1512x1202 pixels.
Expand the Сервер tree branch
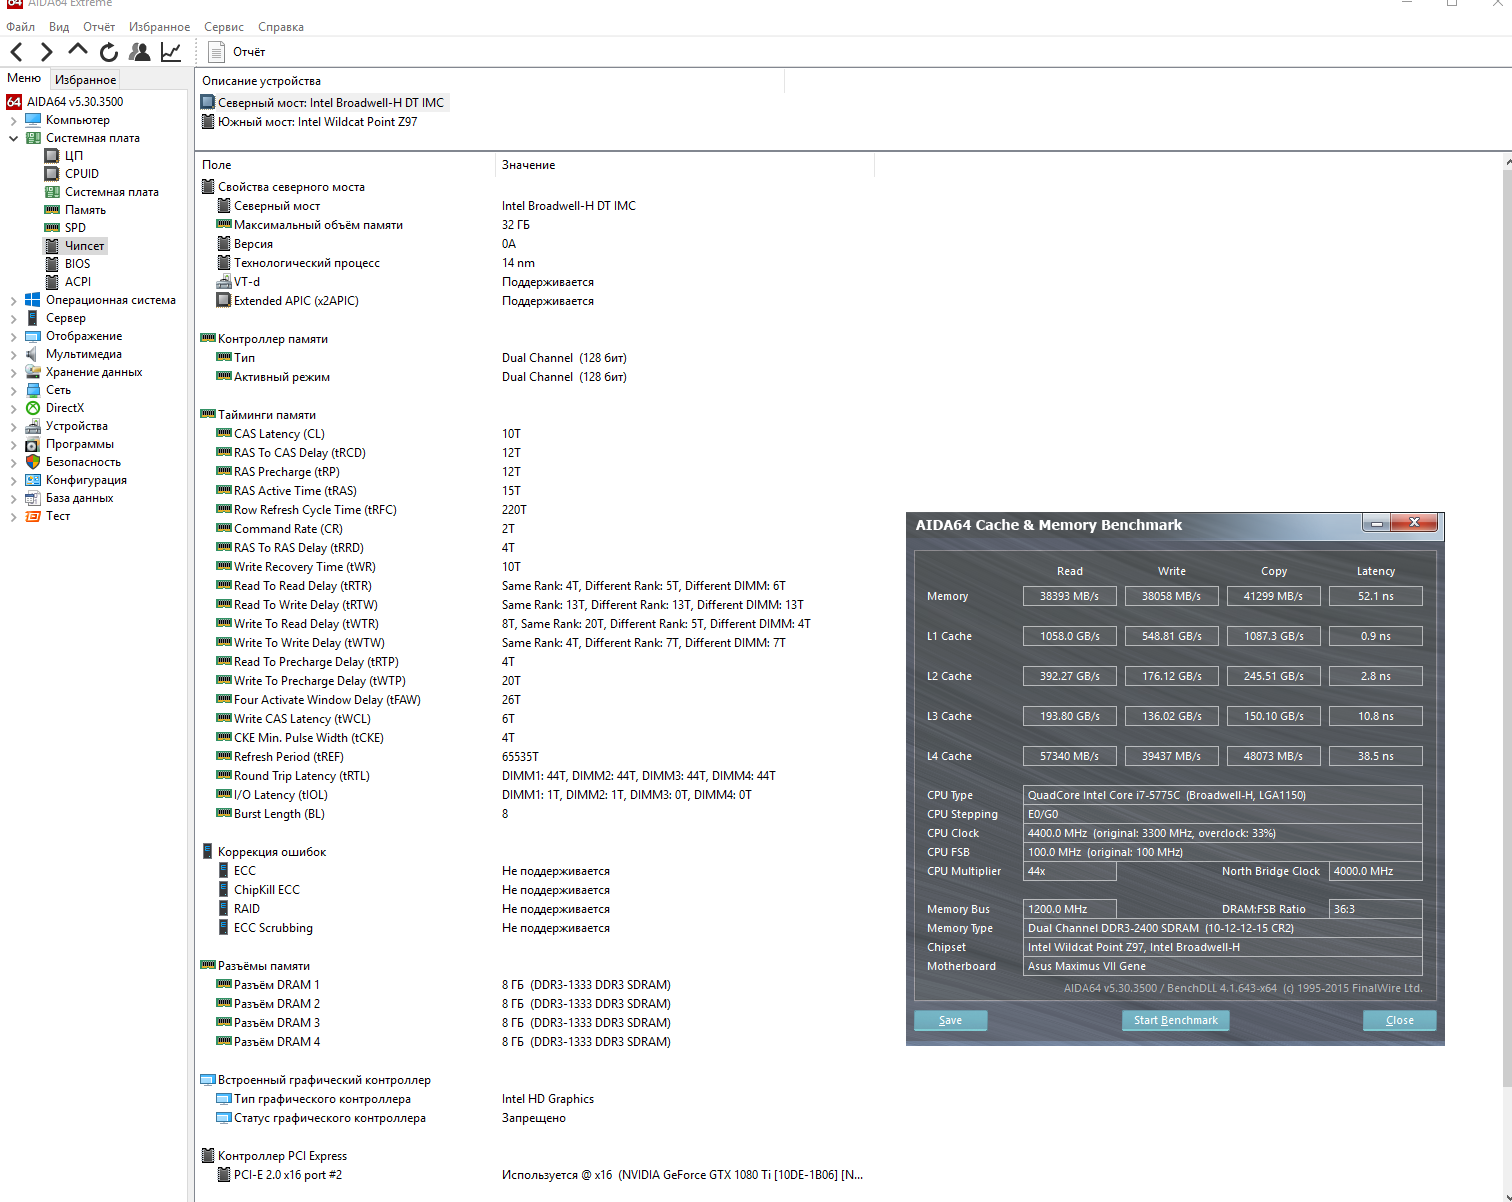(13, 318)
